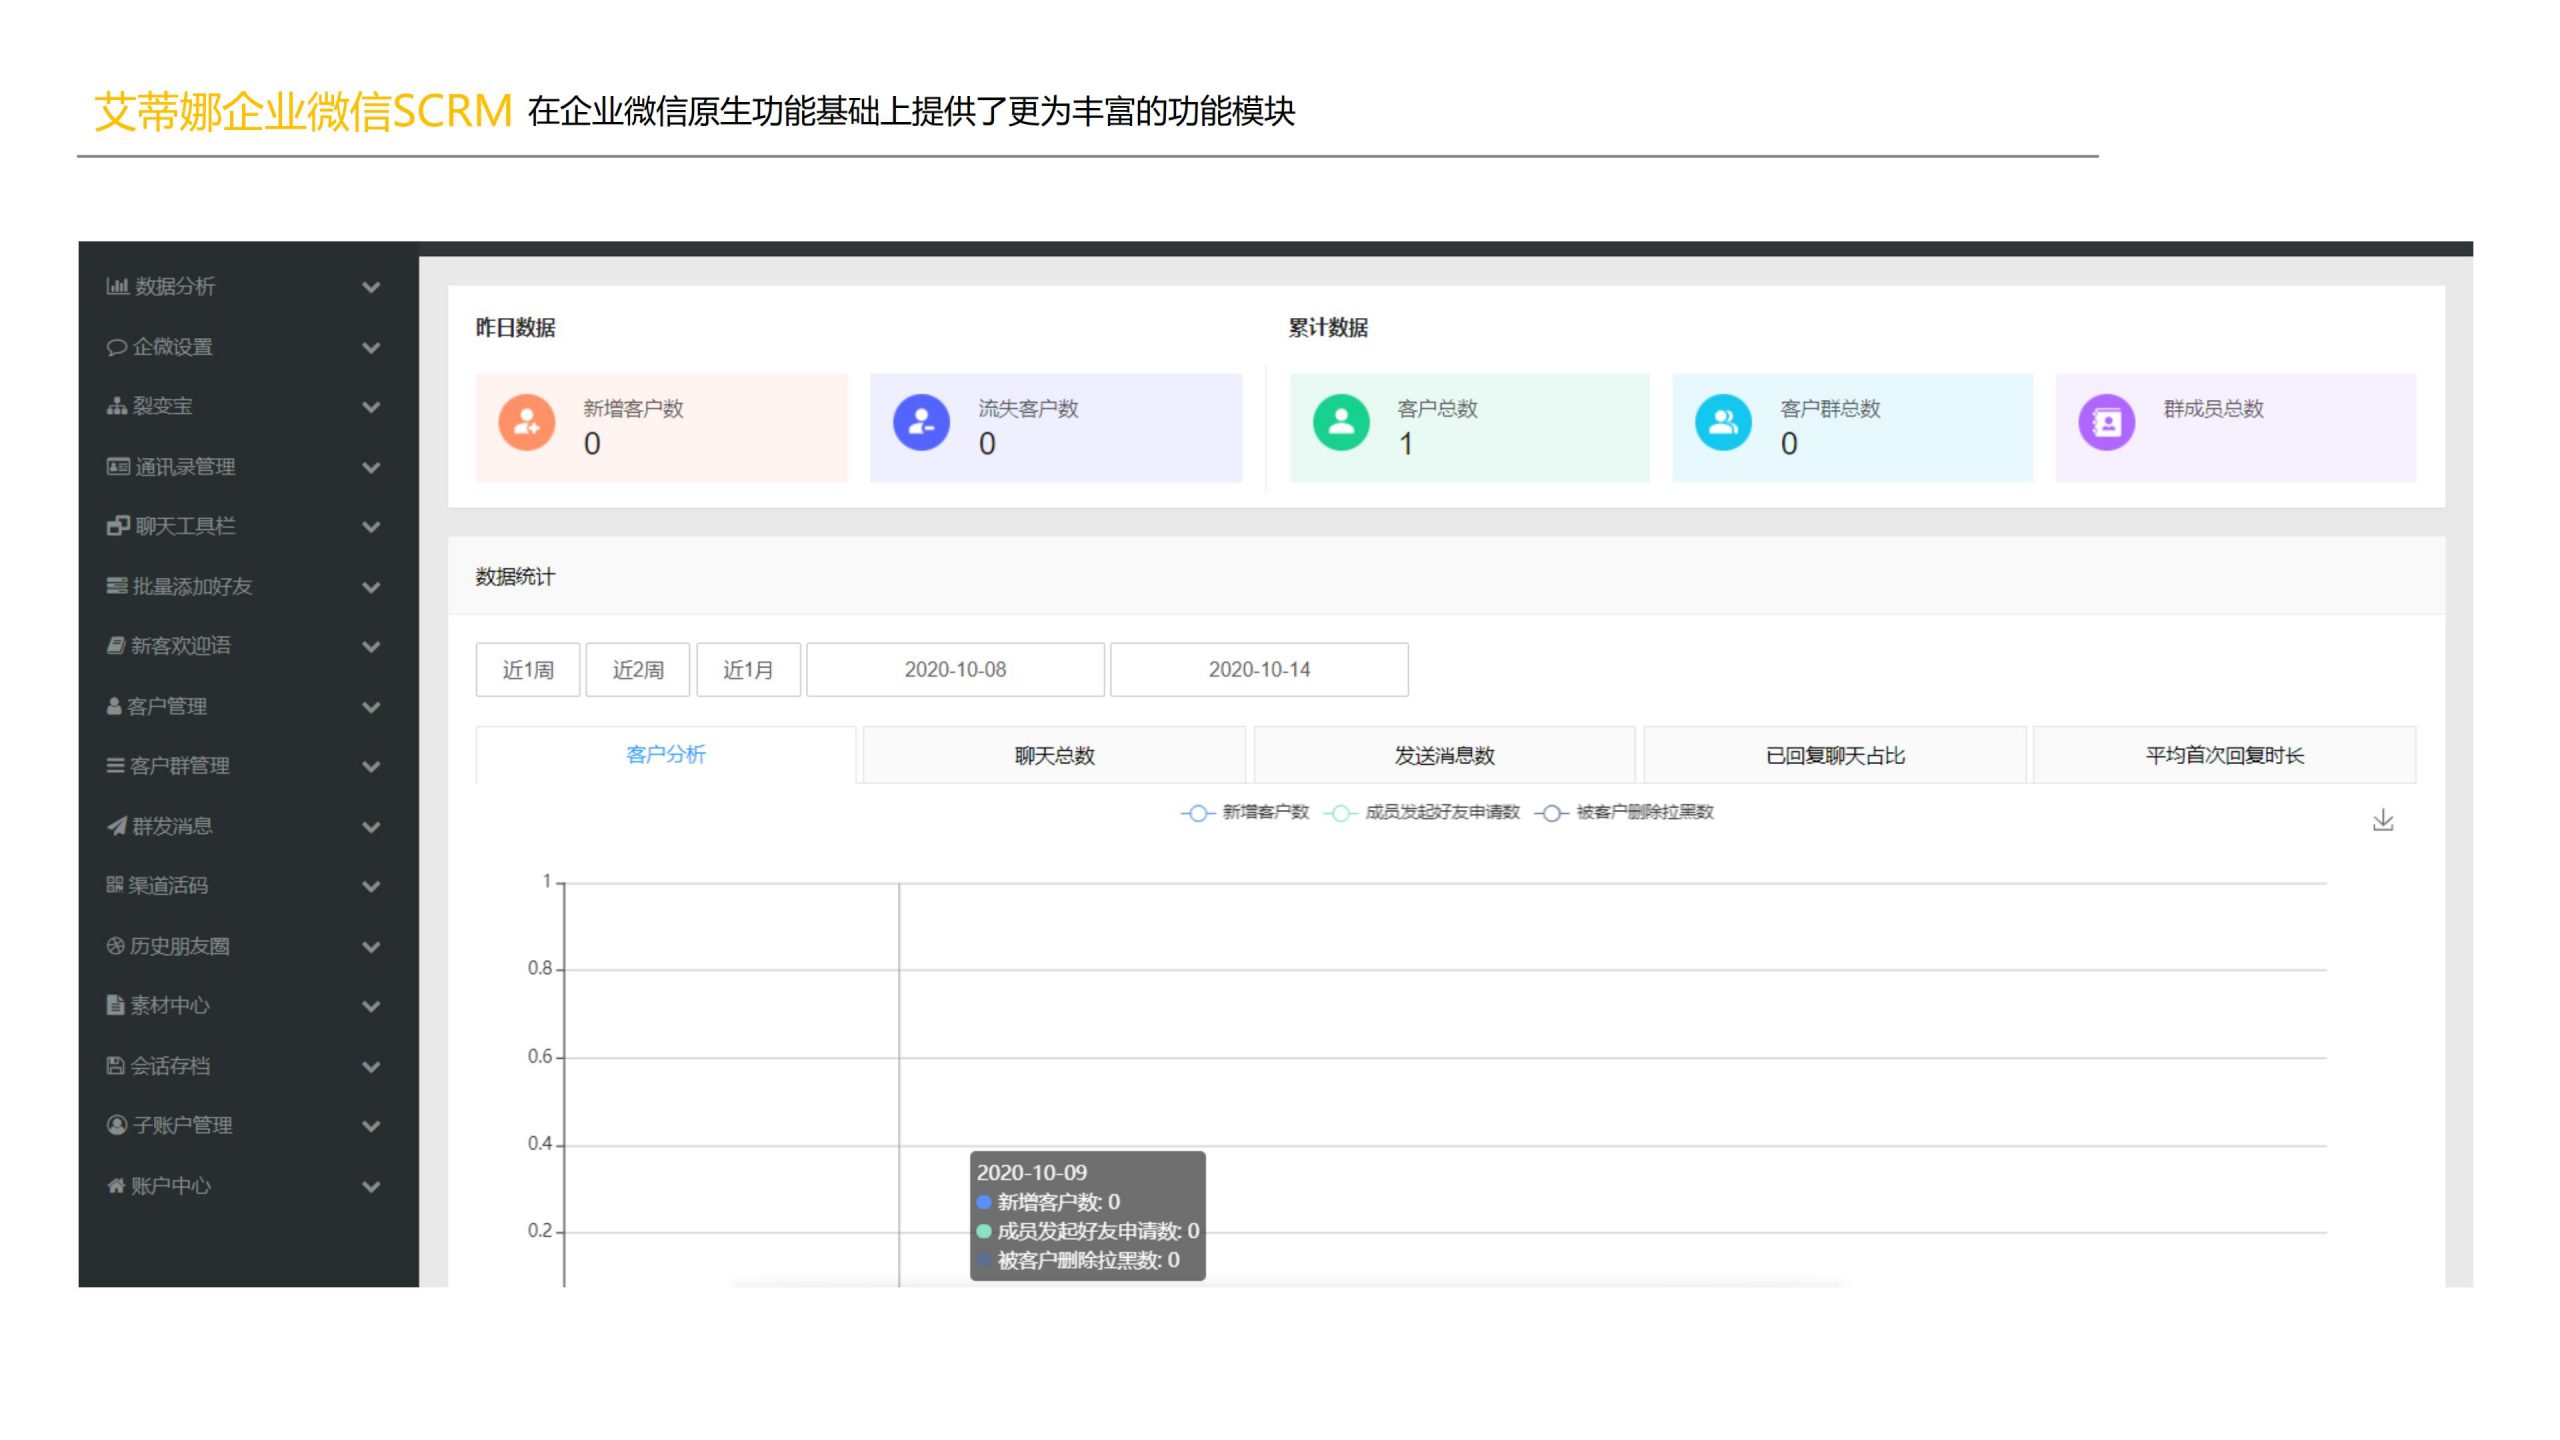This screenshot has height=1440, width=2560.
Task: Click the 2020-10-09 tooltip date
Action: pyautogui.click(x=1031, y=1173)
